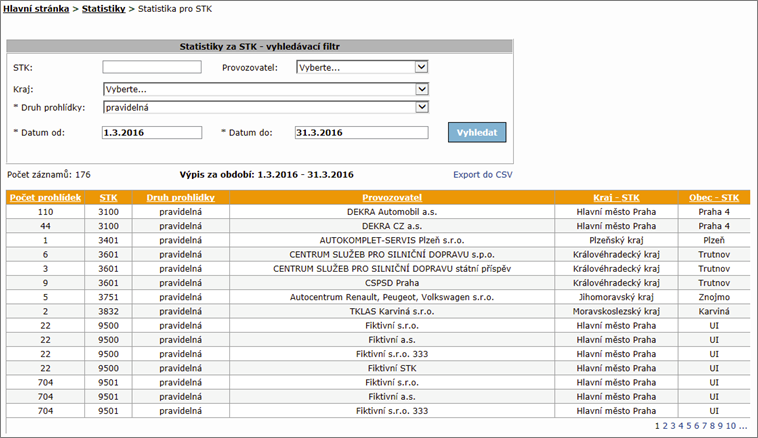Select AUTOKOMPLET-SERVIS Plzeň s.r.o. cell
The width and height of the screenshot is (758, 438).
[x=392, y=240]
